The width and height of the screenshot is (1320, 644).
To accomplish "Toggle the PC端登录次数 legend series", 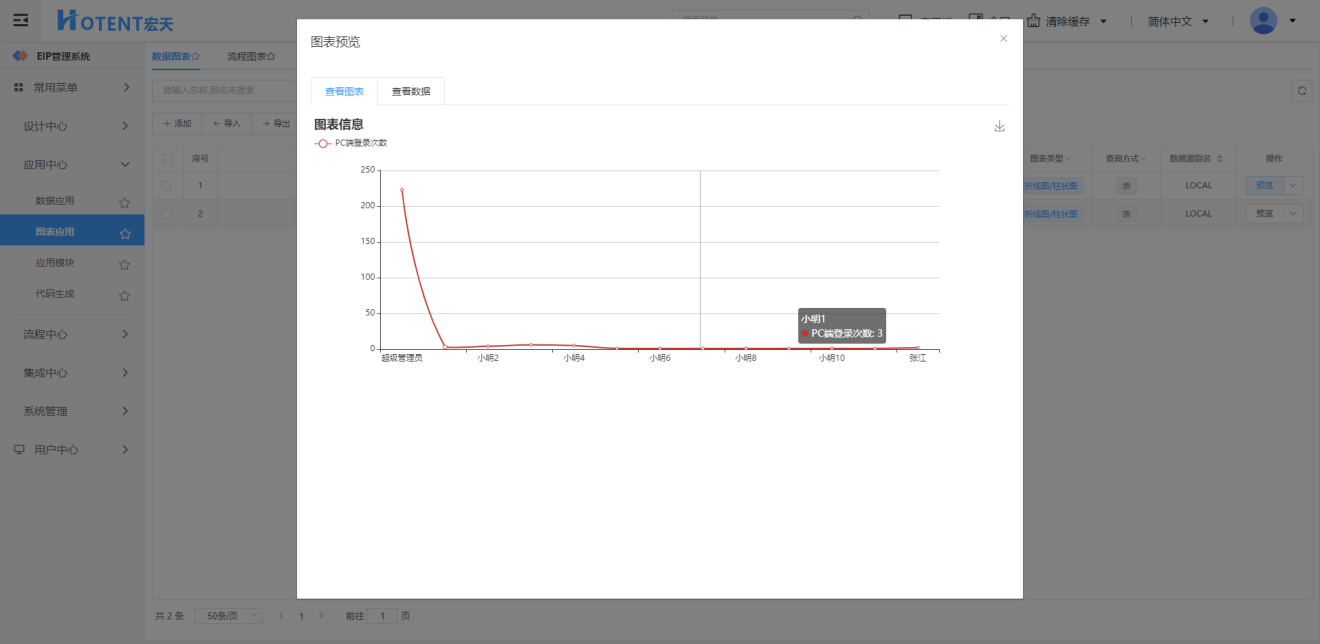I will [350, 143].
